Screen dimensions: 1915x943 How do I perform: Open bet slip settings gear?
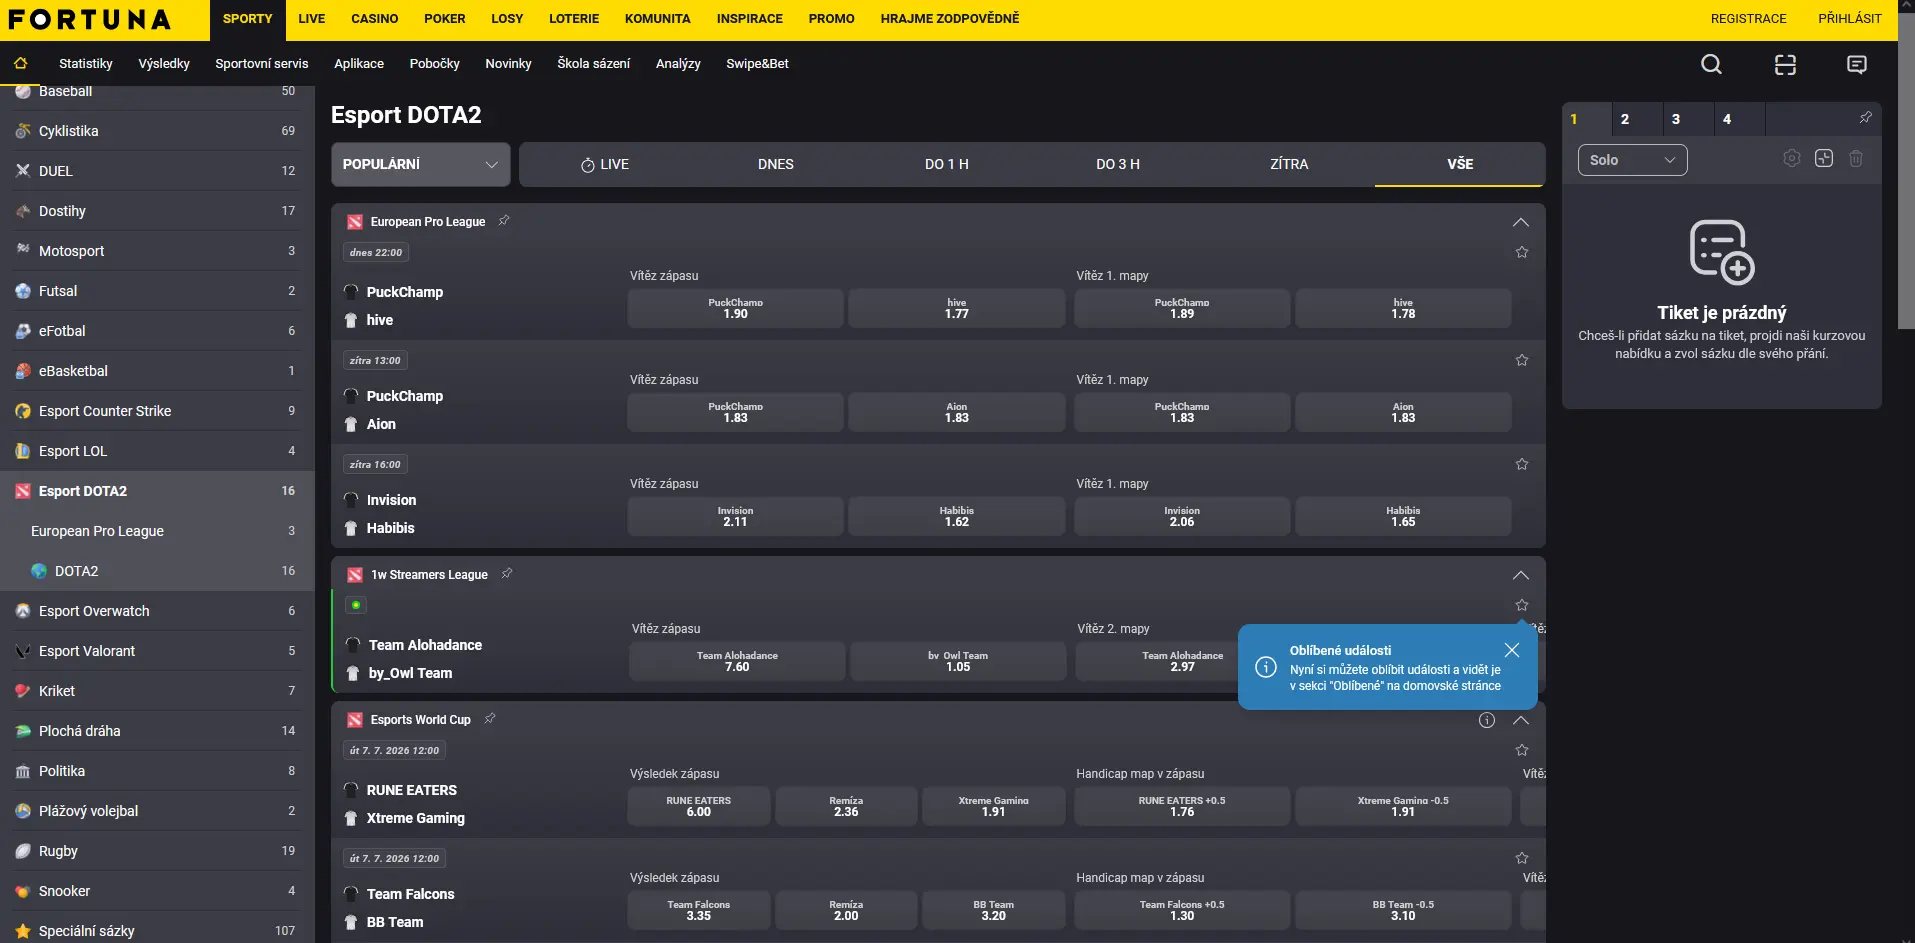[1792, 159]
